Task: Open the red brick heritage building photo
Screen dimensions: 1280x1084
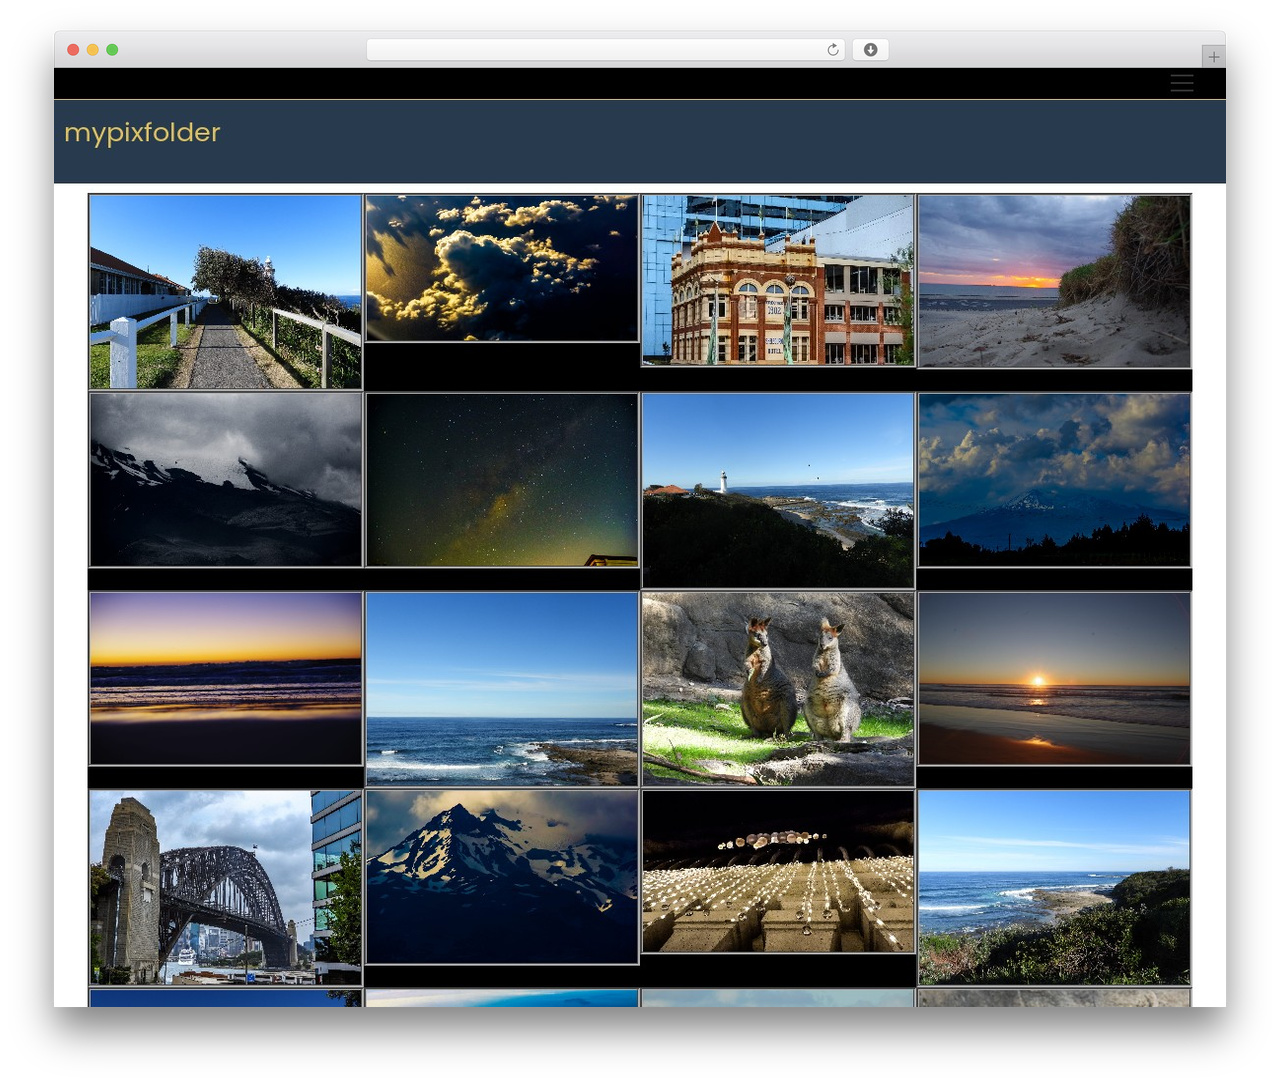Action: point(778,280)
